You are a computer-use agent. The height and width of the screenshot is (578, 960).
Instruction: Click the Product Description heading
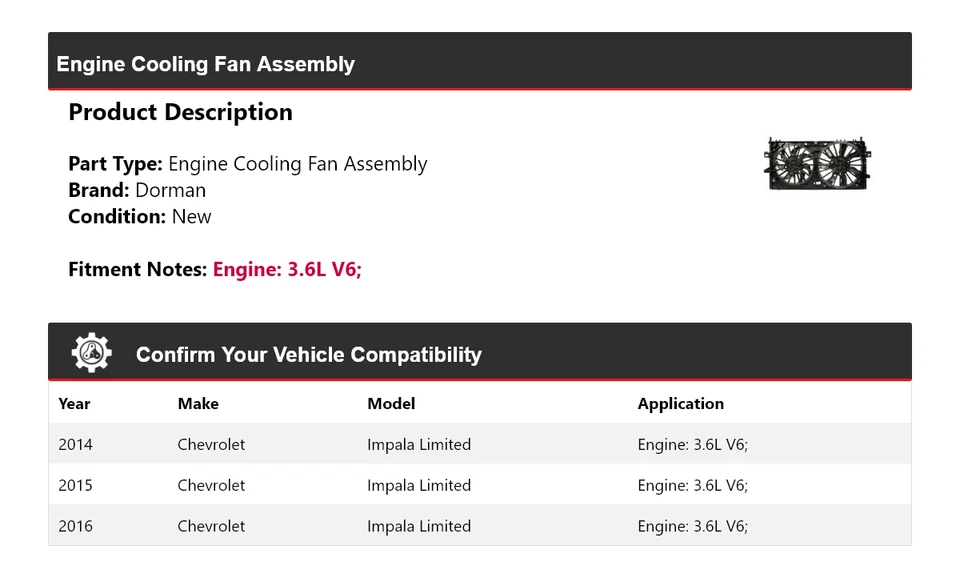(x=180, y=112)
